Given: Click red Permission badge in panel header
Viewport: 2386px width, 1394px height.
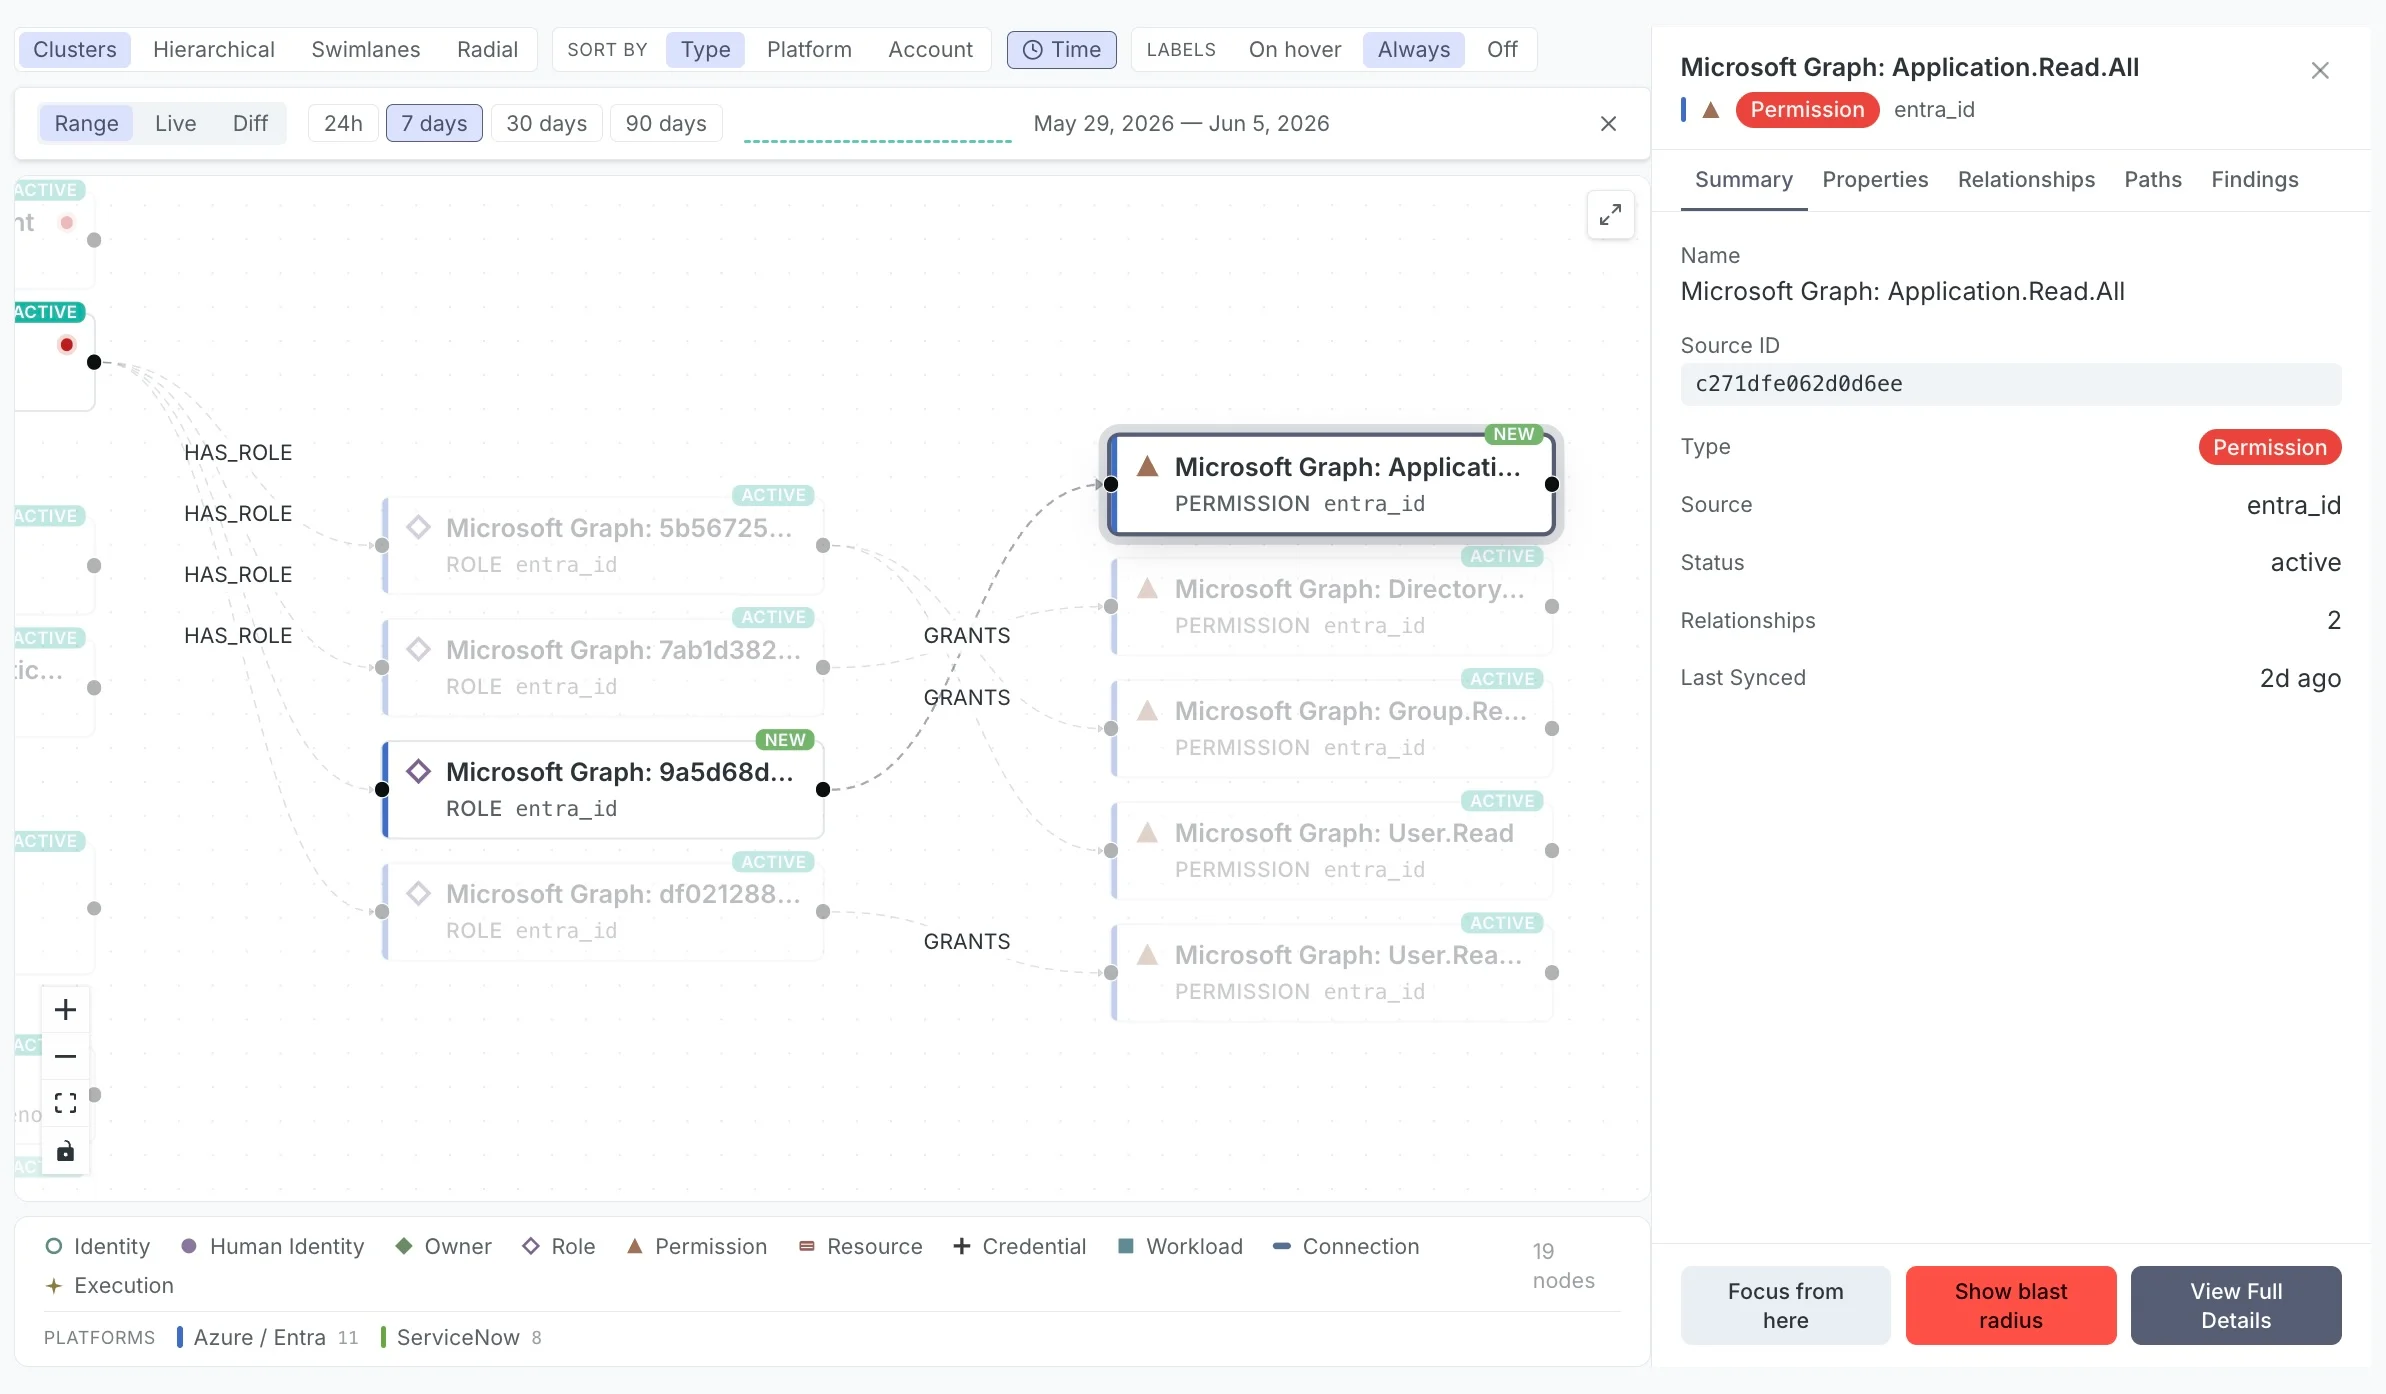Looking at the screenshot, I should [x=1807, y=110].
